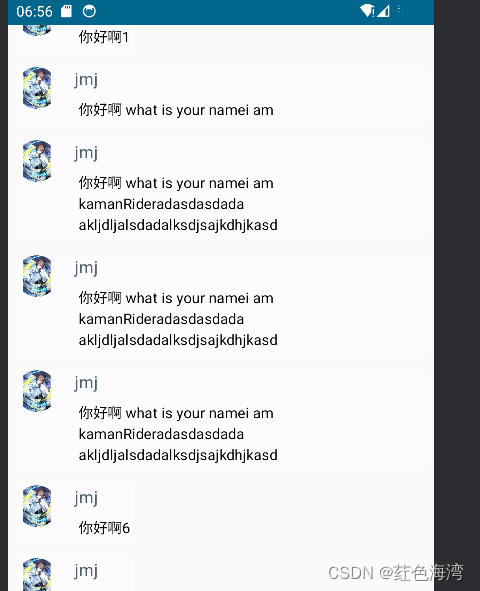Tap the 06:56 clock in status bar
The height and width of the screenshot is (591, 480).
point(34,11)
